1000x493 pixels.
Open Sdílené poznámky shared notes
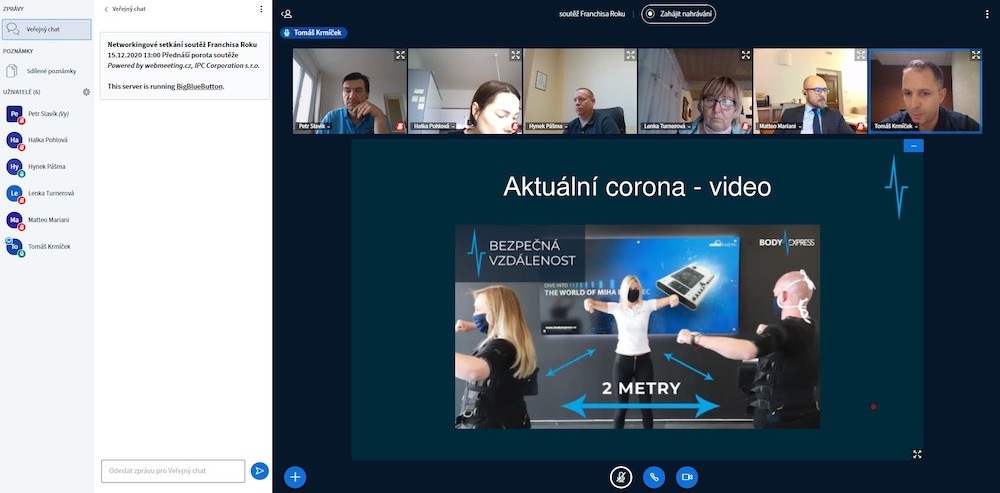click(46, 71)
